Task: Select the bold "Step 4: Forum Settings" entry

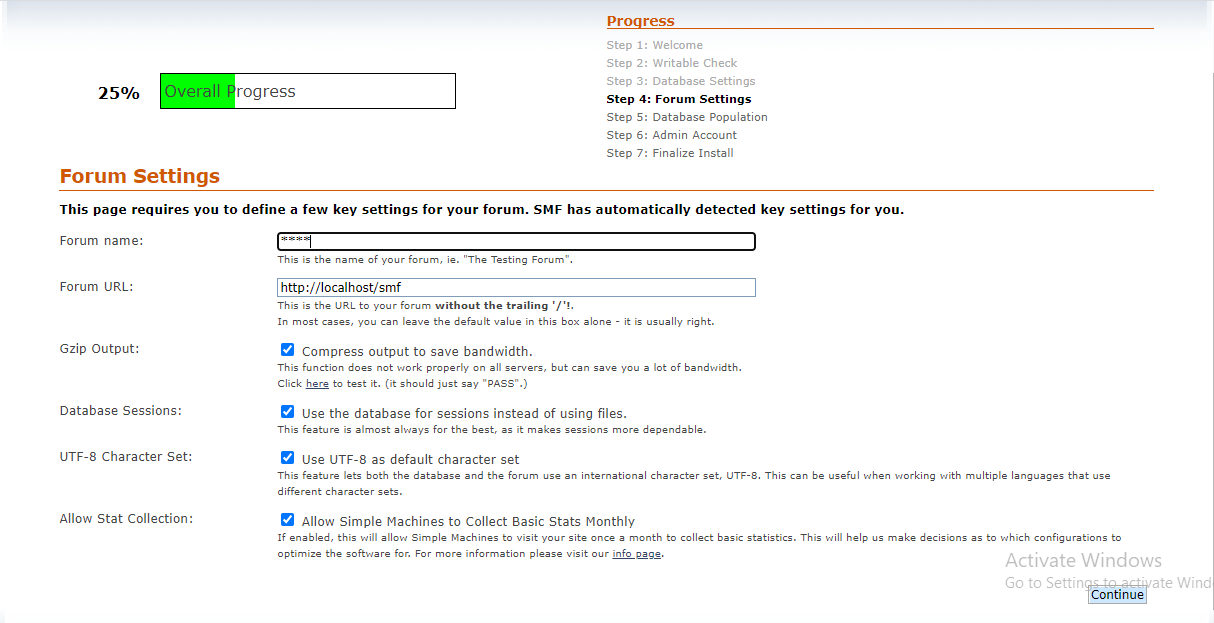Action: tap(679, 98)
